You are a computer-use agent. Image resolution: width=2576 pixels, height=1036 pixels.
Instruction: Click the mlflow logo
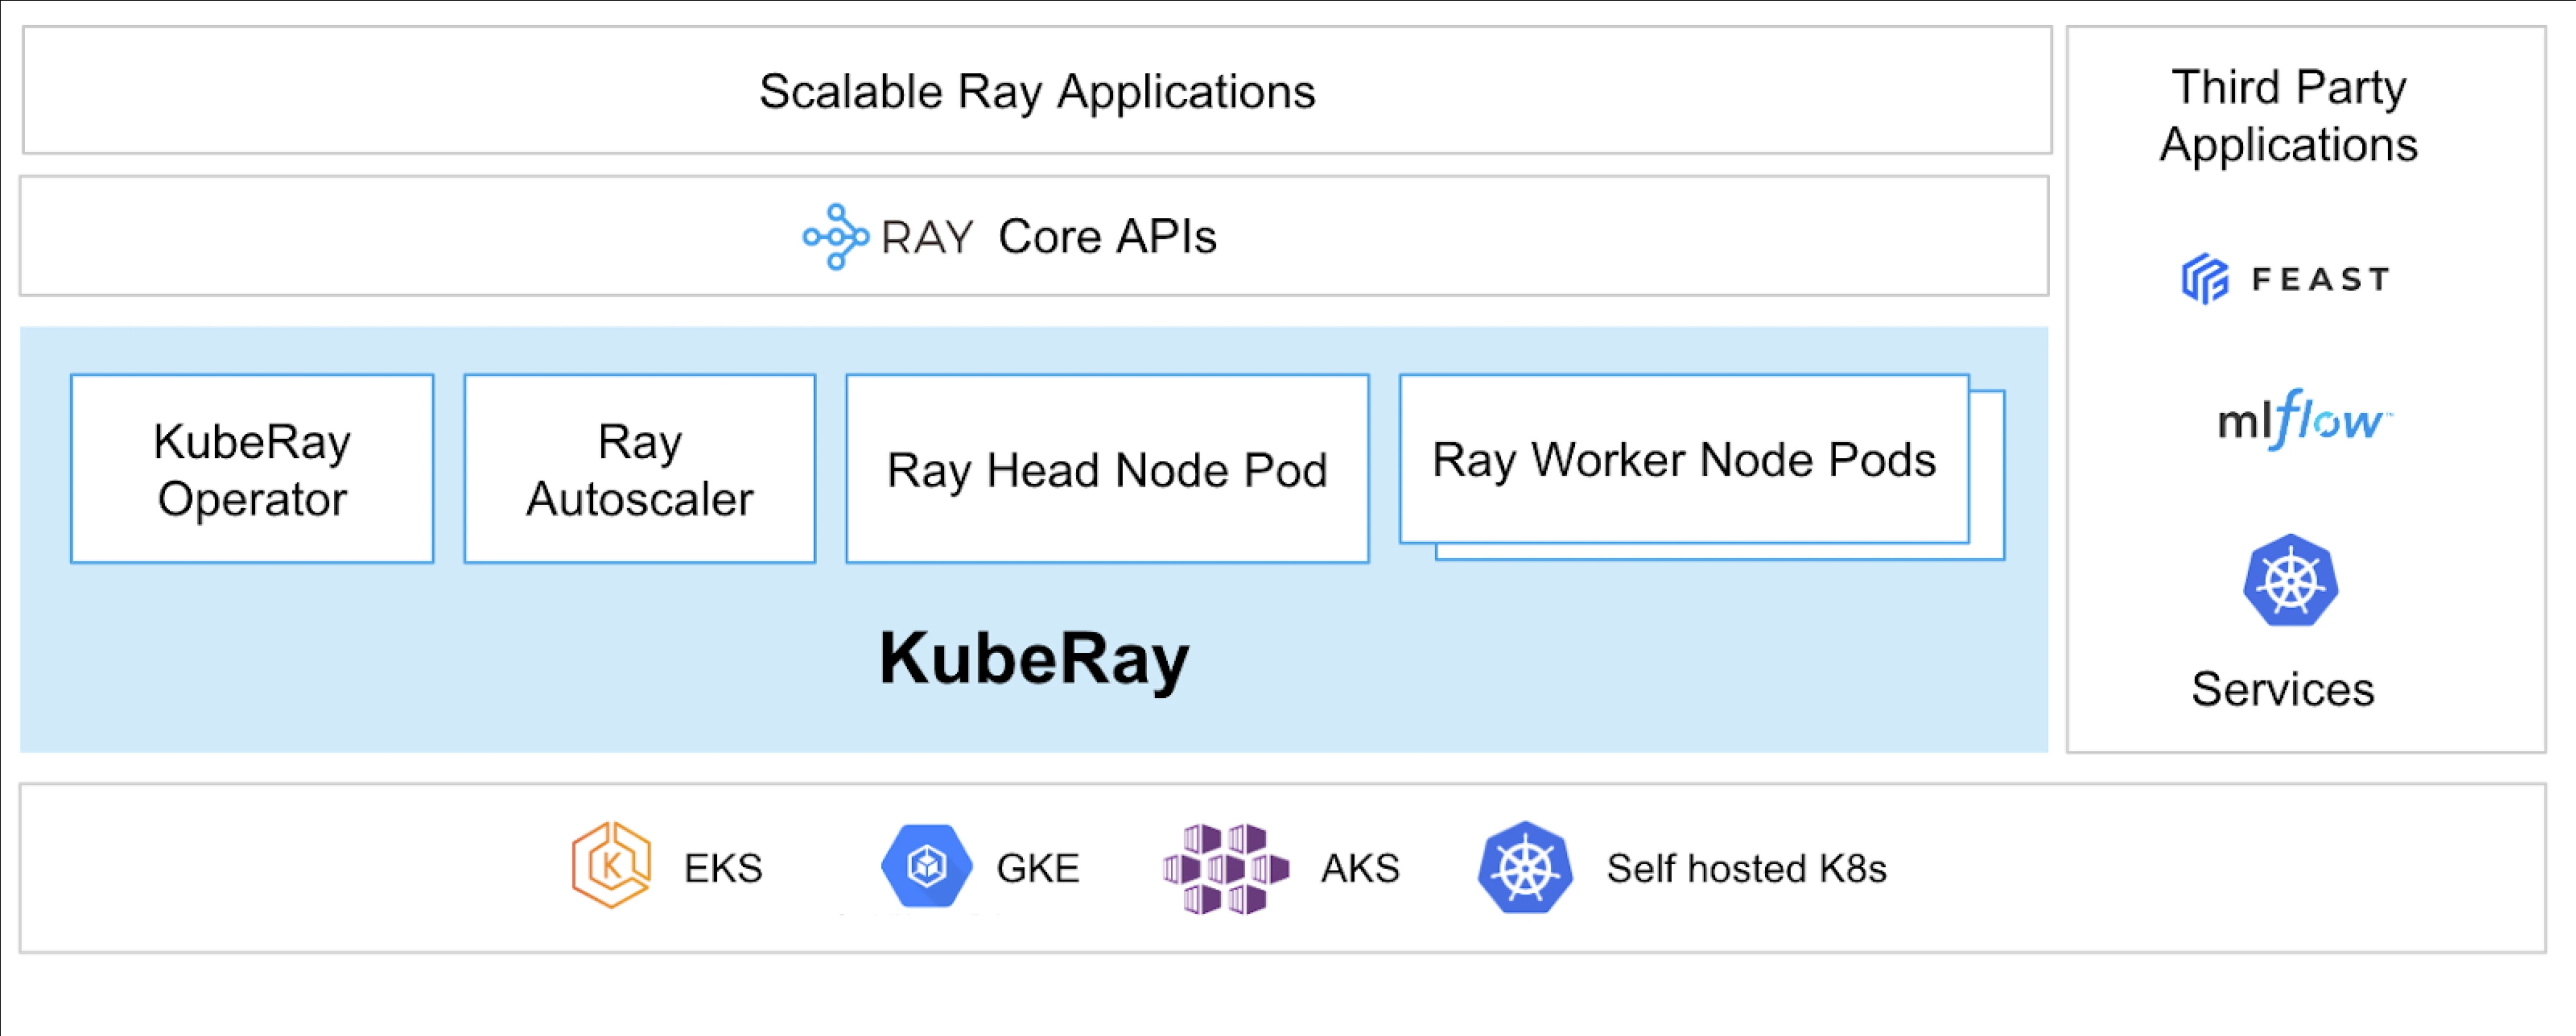[x=2303, y=419]
